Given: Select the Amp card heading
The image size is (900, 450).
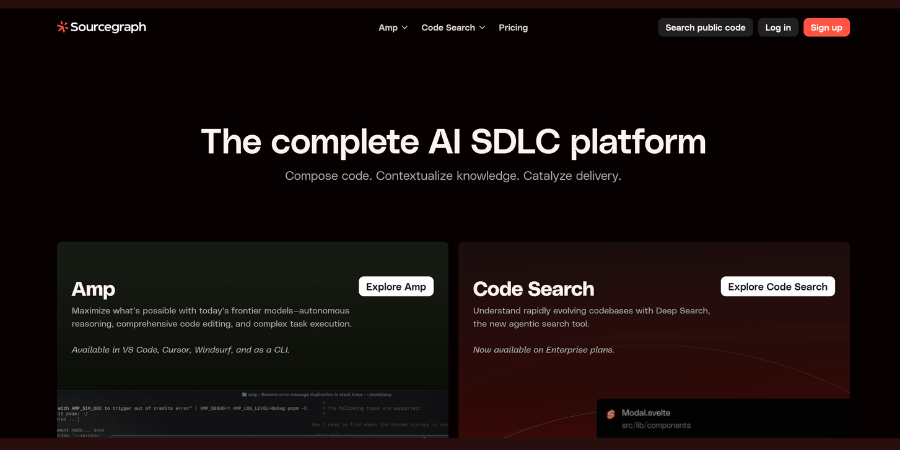Looking at the screenshot, I should click(x=93, y=289).
